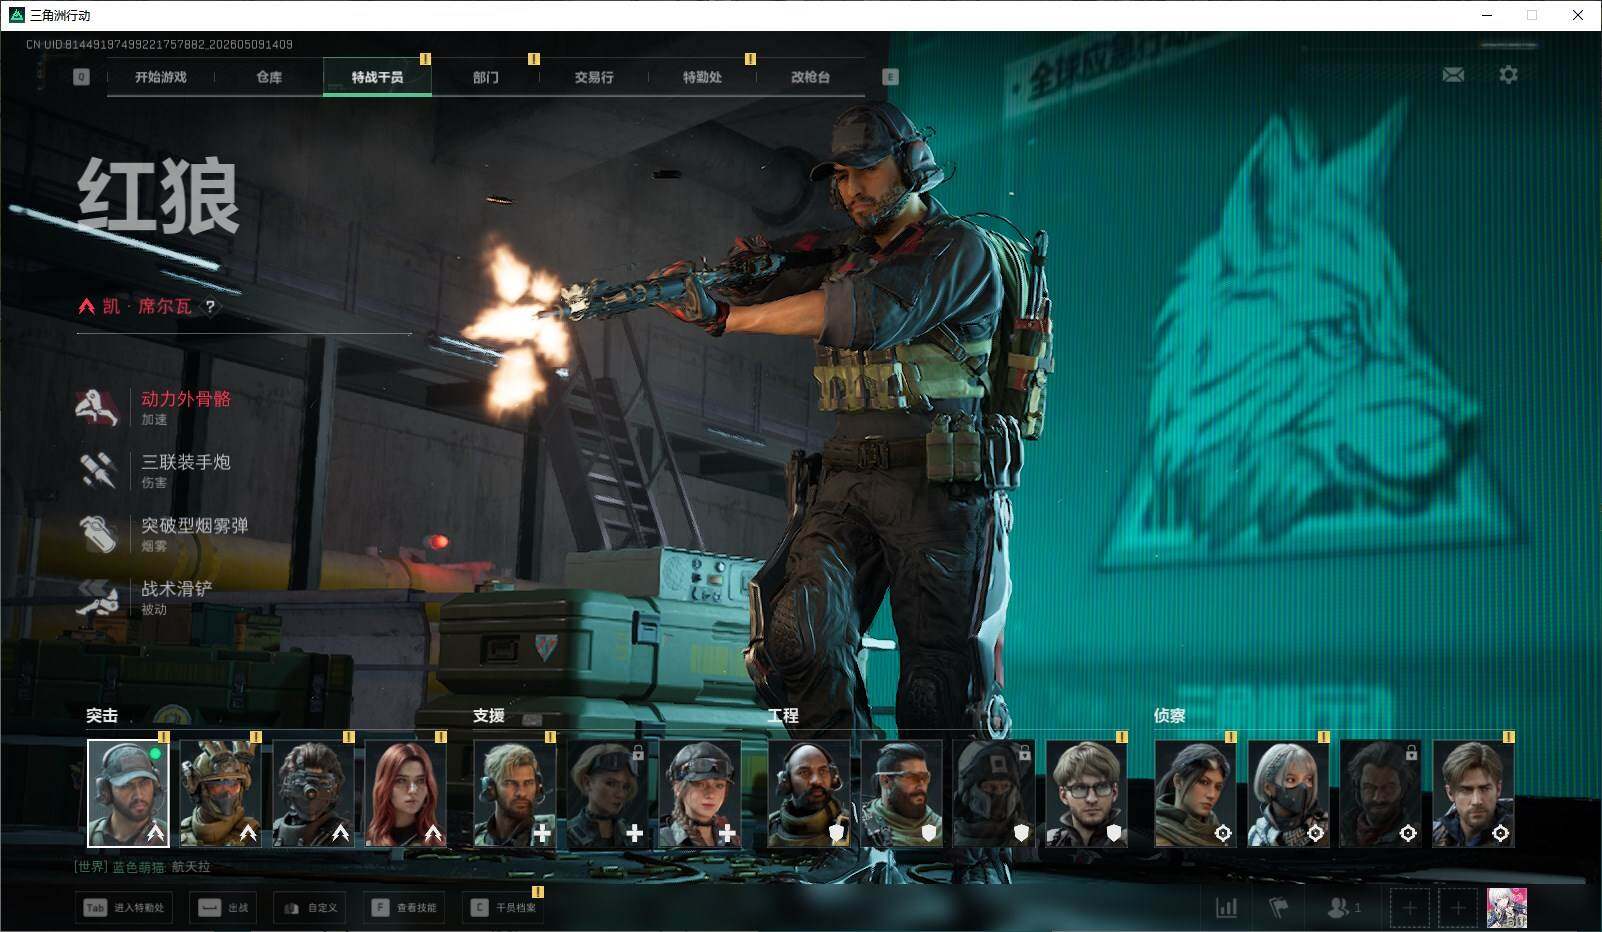Open the mail envelope icon
The image size is (1602, 932).
[x=1453, y=75]
